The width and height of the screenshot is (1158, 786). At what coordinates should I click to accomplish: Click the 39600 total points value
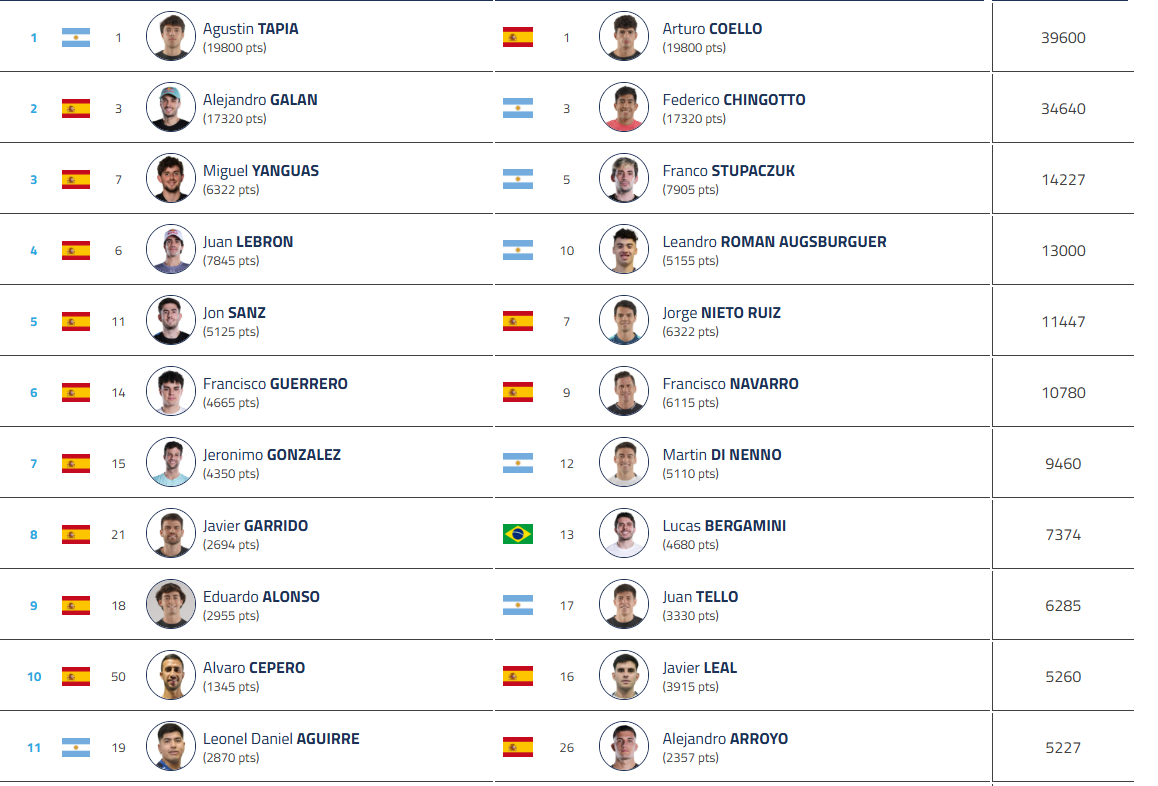pyautogui.click(x=1063, y=38)
